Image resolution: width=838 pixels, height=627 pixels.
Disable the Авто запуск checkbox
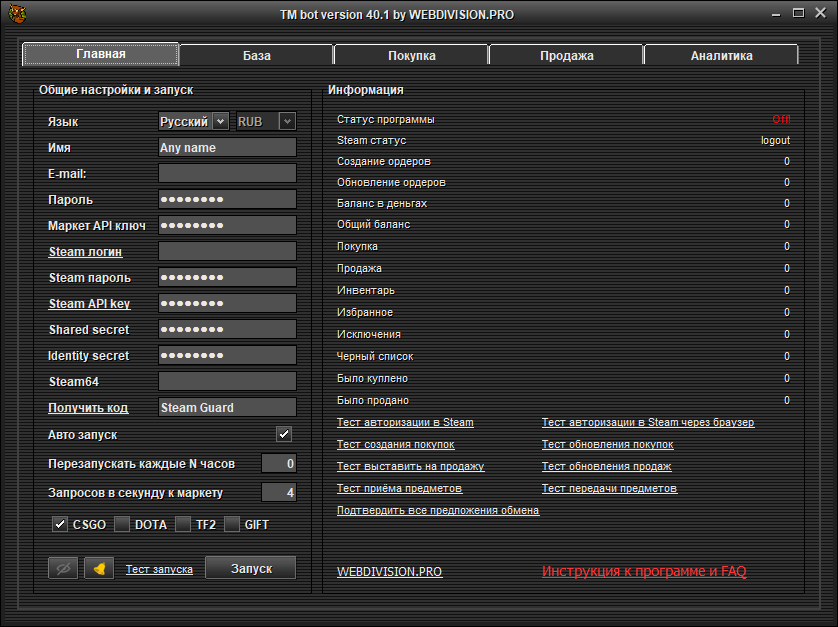(x=284, y=435)
